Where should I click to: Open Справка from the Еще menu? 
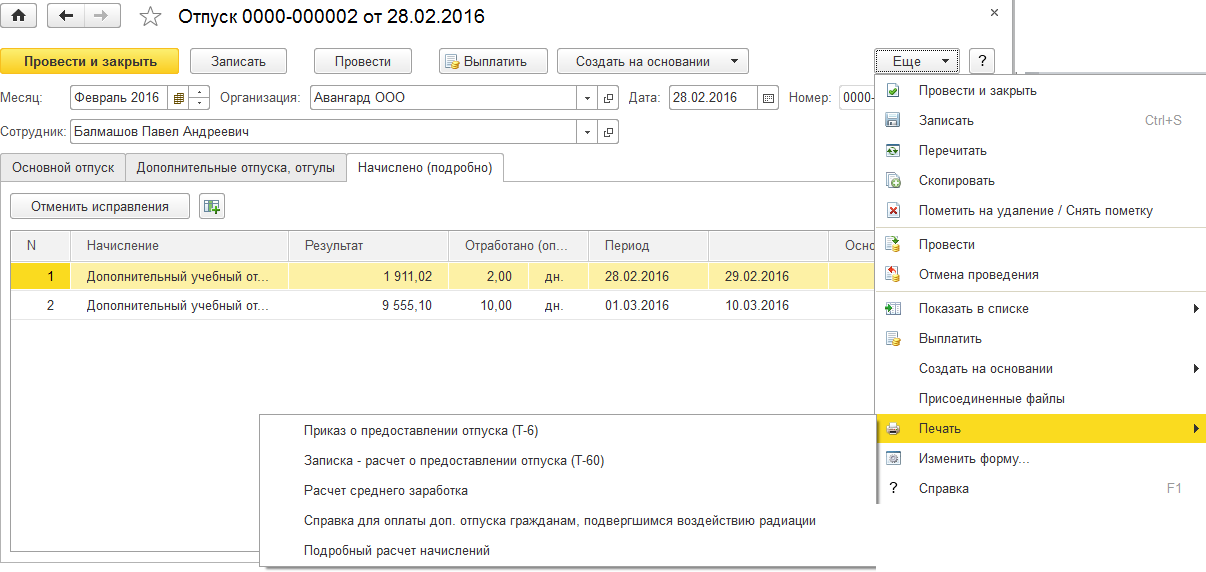[x=1040, y=489]
